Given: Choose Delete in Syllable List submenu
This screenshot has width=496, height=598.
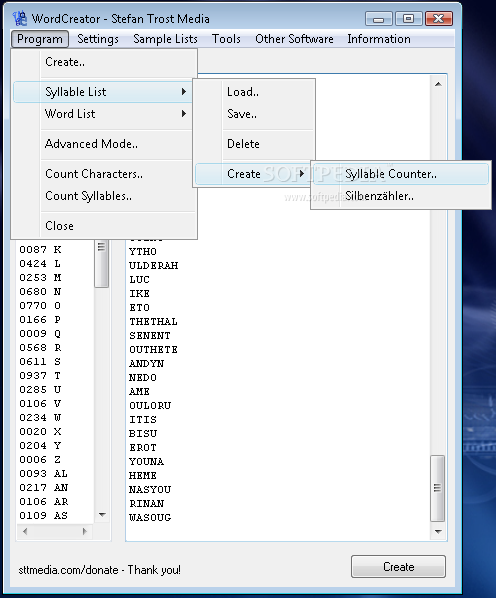Looking at the screenshot, I should click(255, 144).
